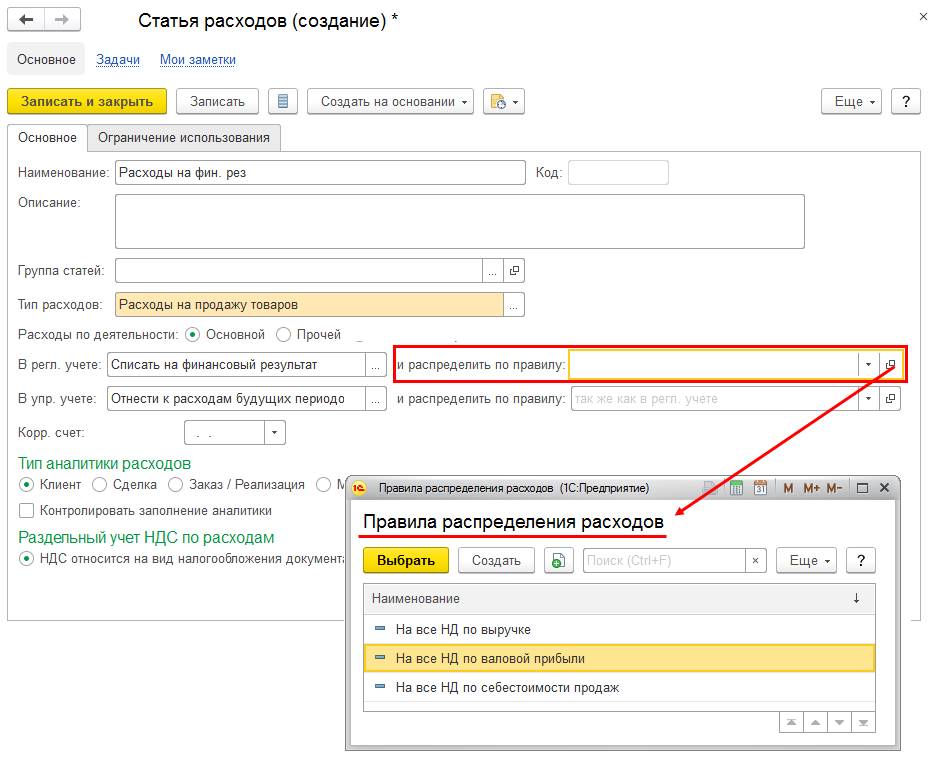Expand the Корр. счет dropdown
This screenshot has height=766, width=934.
275,432
